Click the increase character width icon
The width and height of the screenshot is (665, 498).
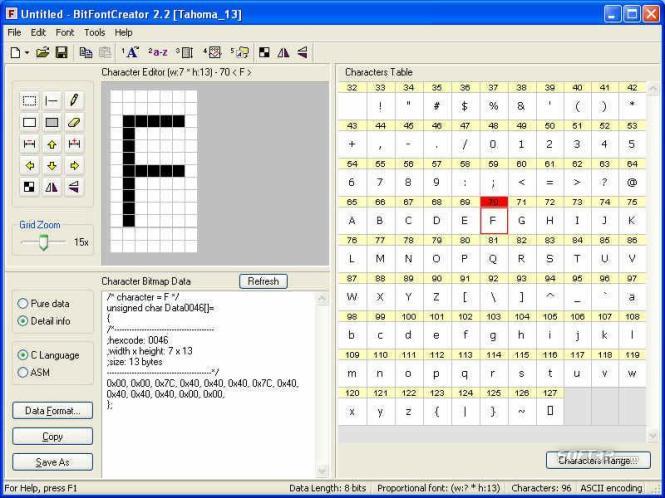coord(74,144)
